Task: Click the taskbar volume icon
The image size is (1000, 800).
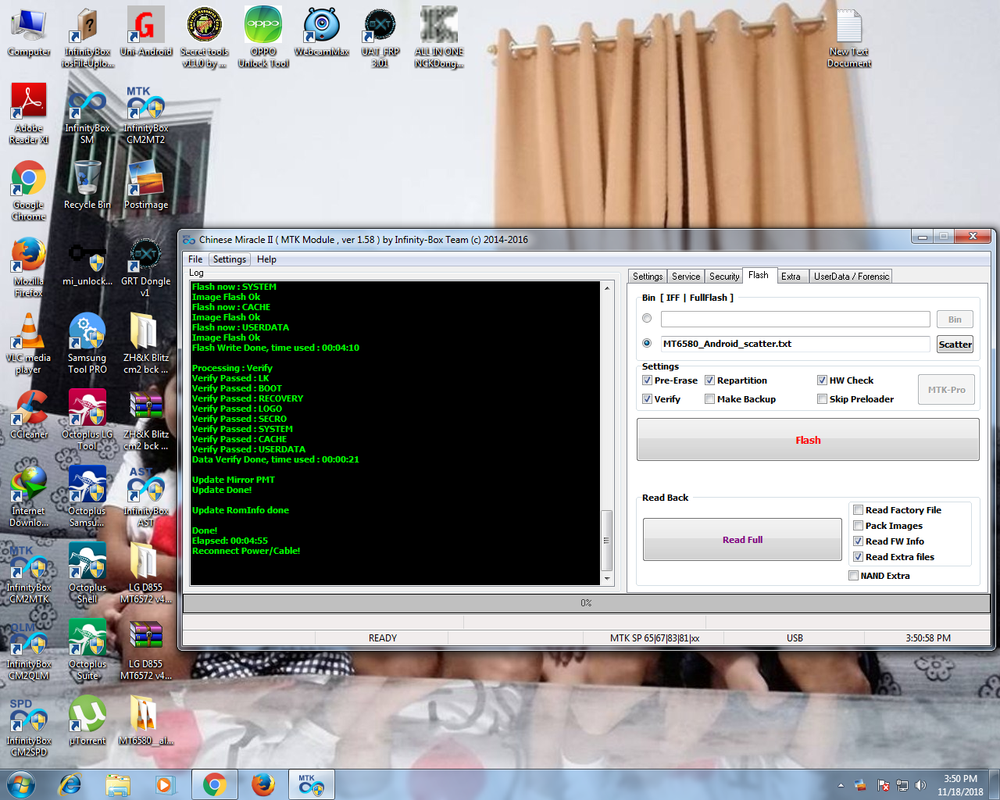Action: coord(920,785)
